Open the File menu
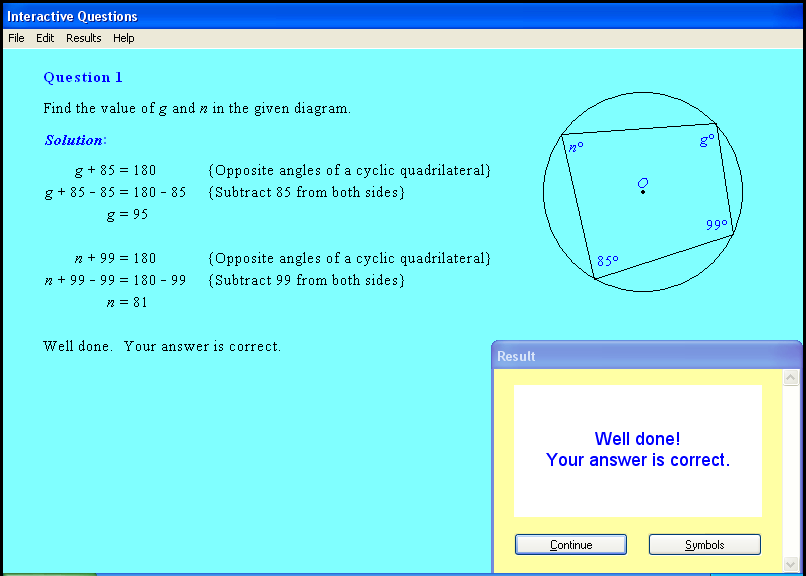Image resolution: width=806 pixels, height=576 pixels. pos(16,38)
